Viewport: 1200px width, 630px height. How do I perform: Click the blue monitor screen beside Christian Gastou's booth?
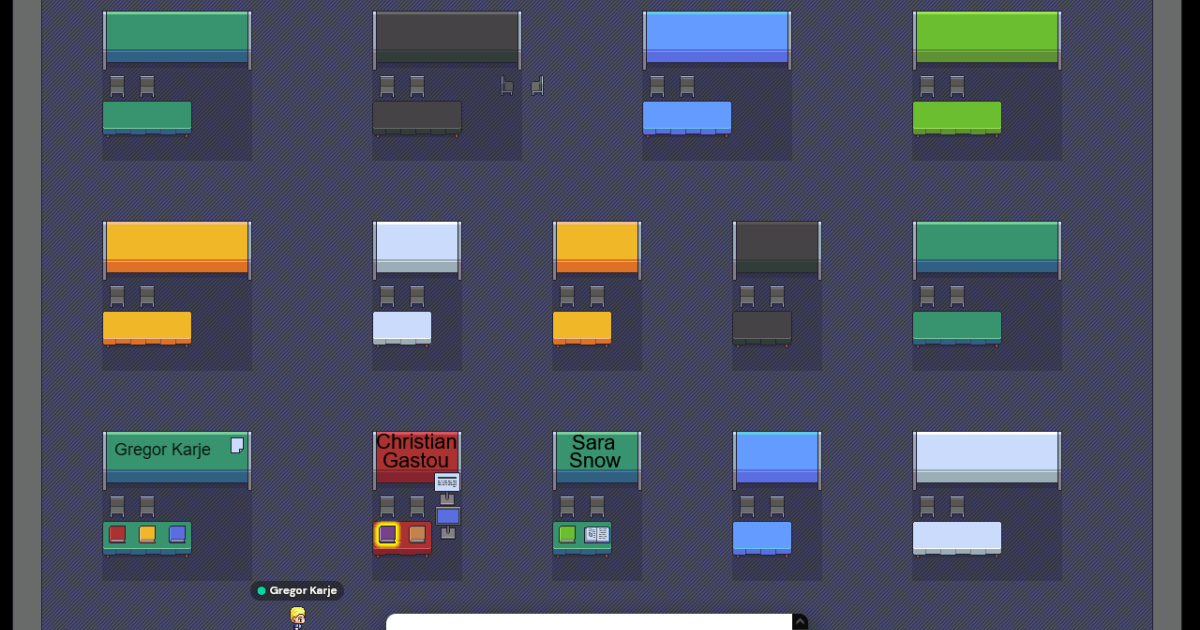pos(448,516)
